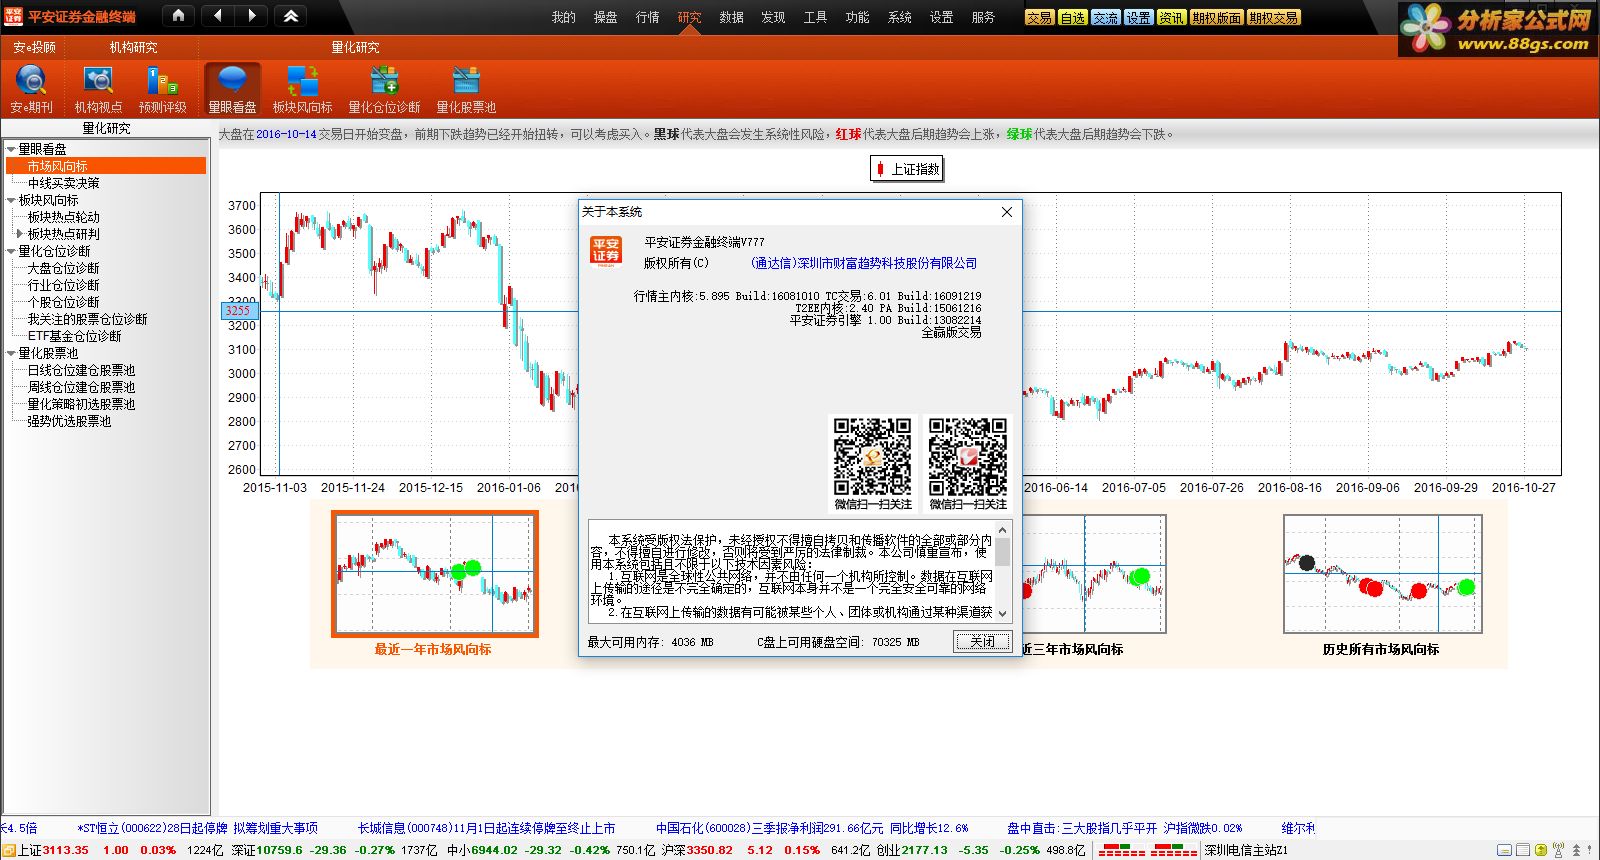The image size is (1600, 860).
Task: Go to the home screen icon
Action: tap(178, 16)
